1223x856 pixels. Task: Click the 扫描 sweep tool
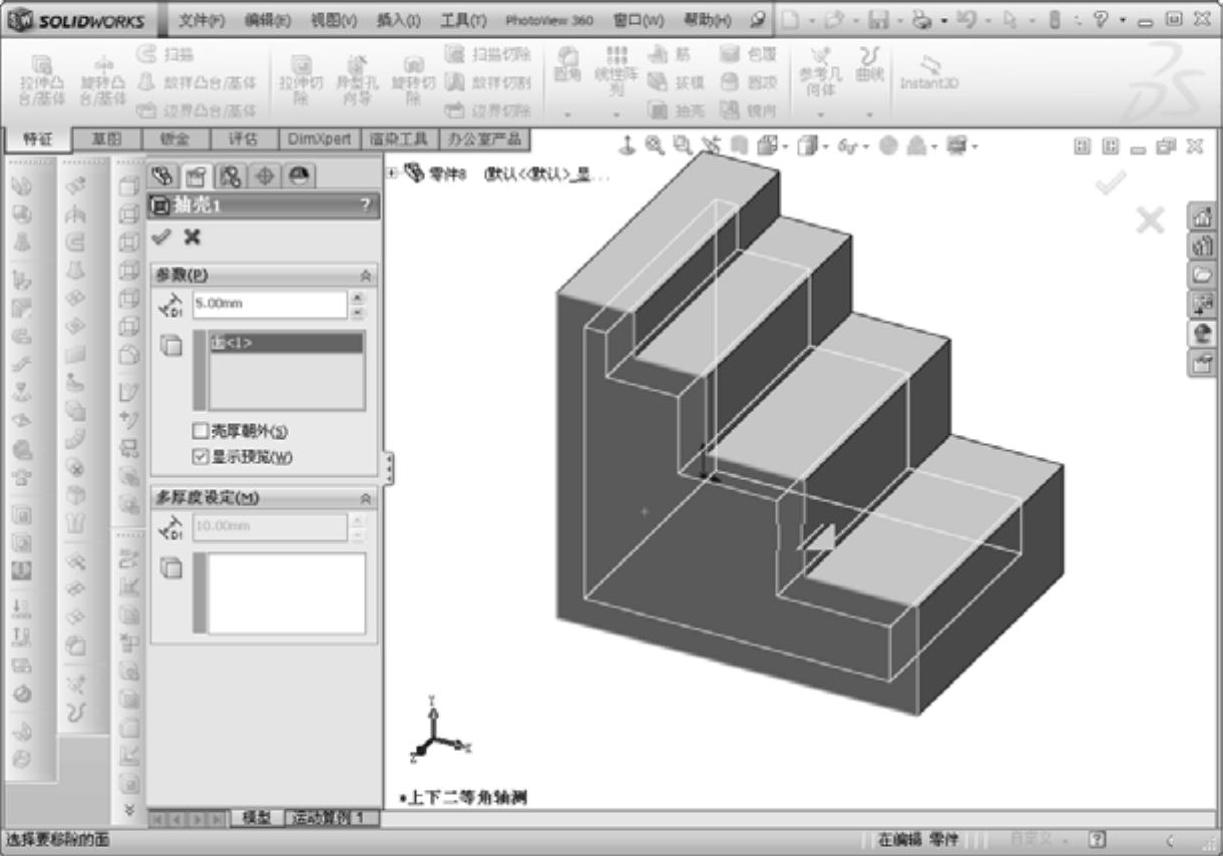pos(165,55)
